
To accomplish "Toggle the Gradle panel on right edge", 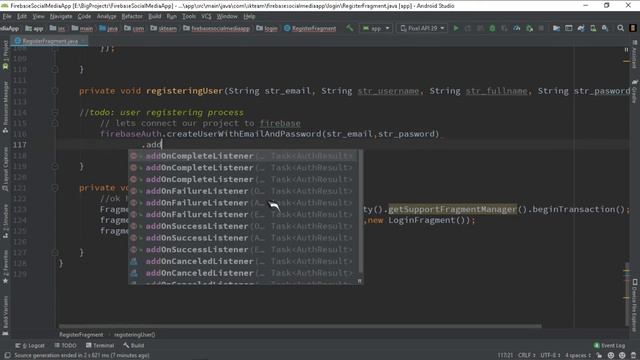I will pos(635,91).
